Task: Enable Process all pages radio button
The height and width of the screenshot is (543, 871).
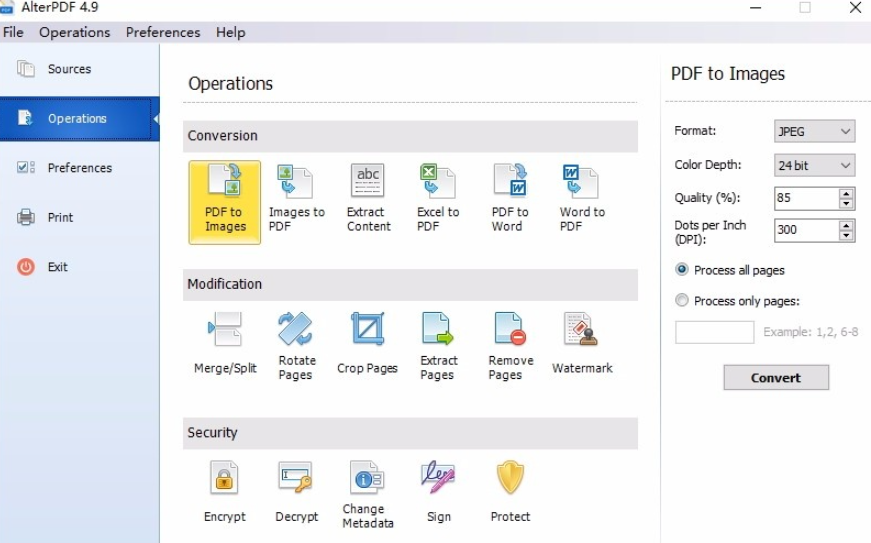Action: [682, 270]
